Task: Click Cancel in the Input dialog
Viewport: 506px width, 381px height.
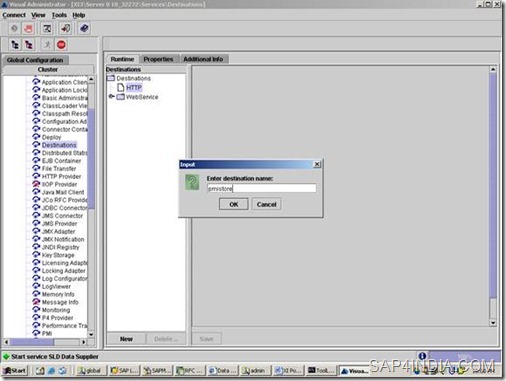Action: point(266,204)
